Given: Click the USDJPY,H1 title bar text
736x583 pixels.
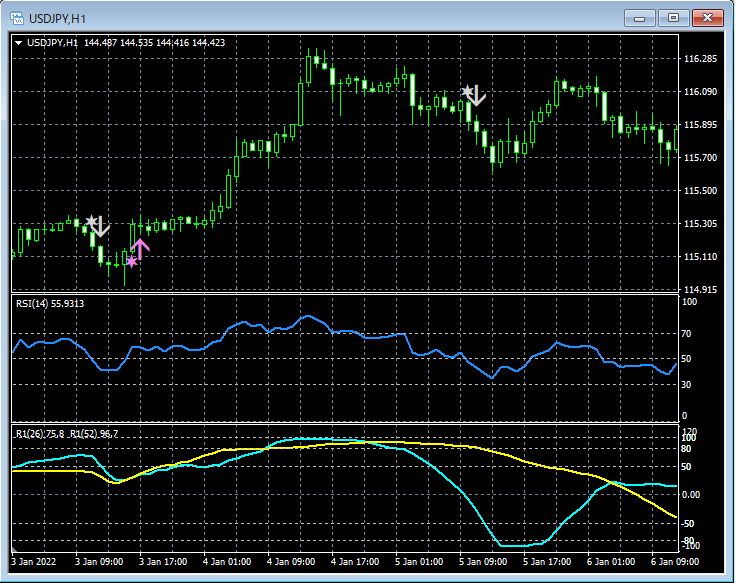Looking at the screenshot, I should [x=58, y=17].
